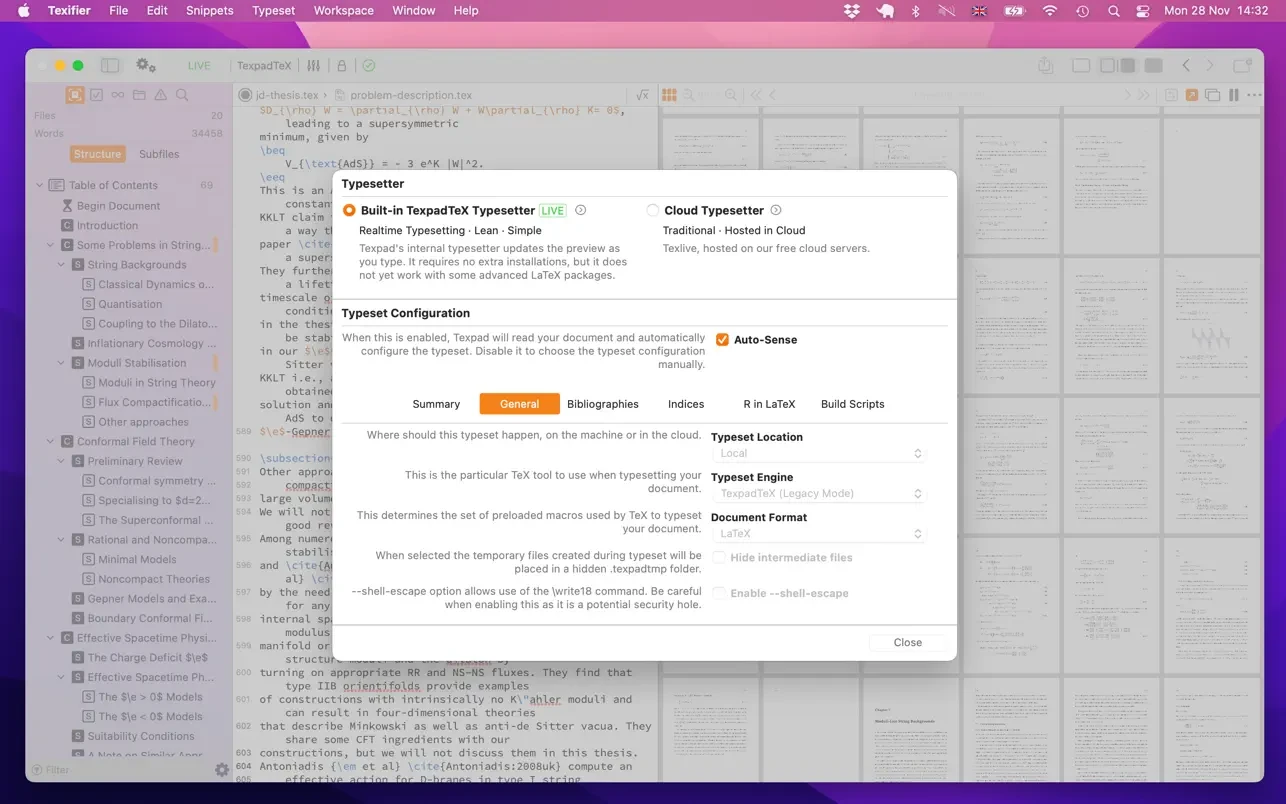Switch to R in LaTeX tab

(x=769, y=404)
